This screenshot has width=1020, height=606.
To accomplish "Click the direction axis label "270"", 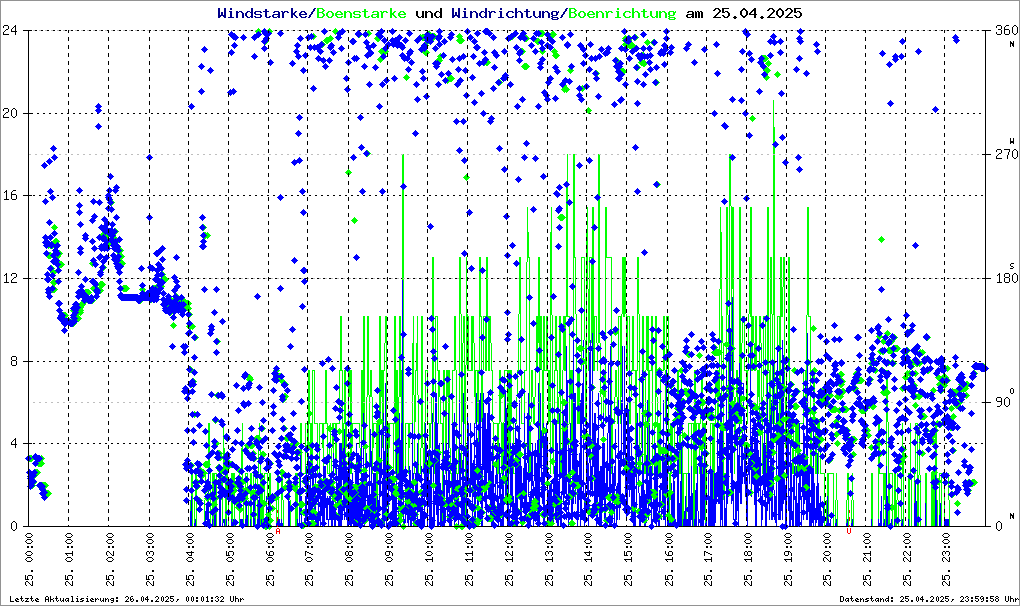I will pos(1007,154).
